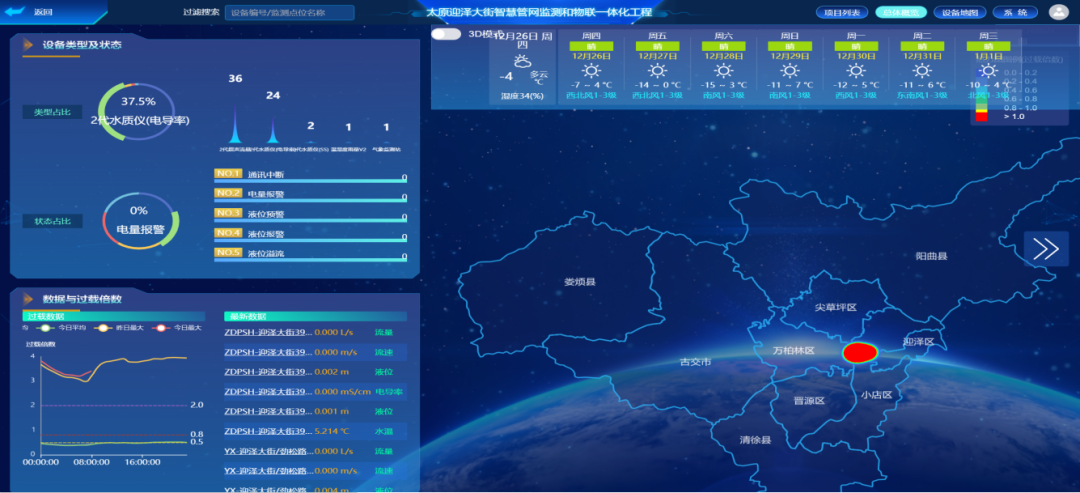The image size is (1080, 493).
Task: Click the sun icon for 12月30日
Action: [855, 70]
